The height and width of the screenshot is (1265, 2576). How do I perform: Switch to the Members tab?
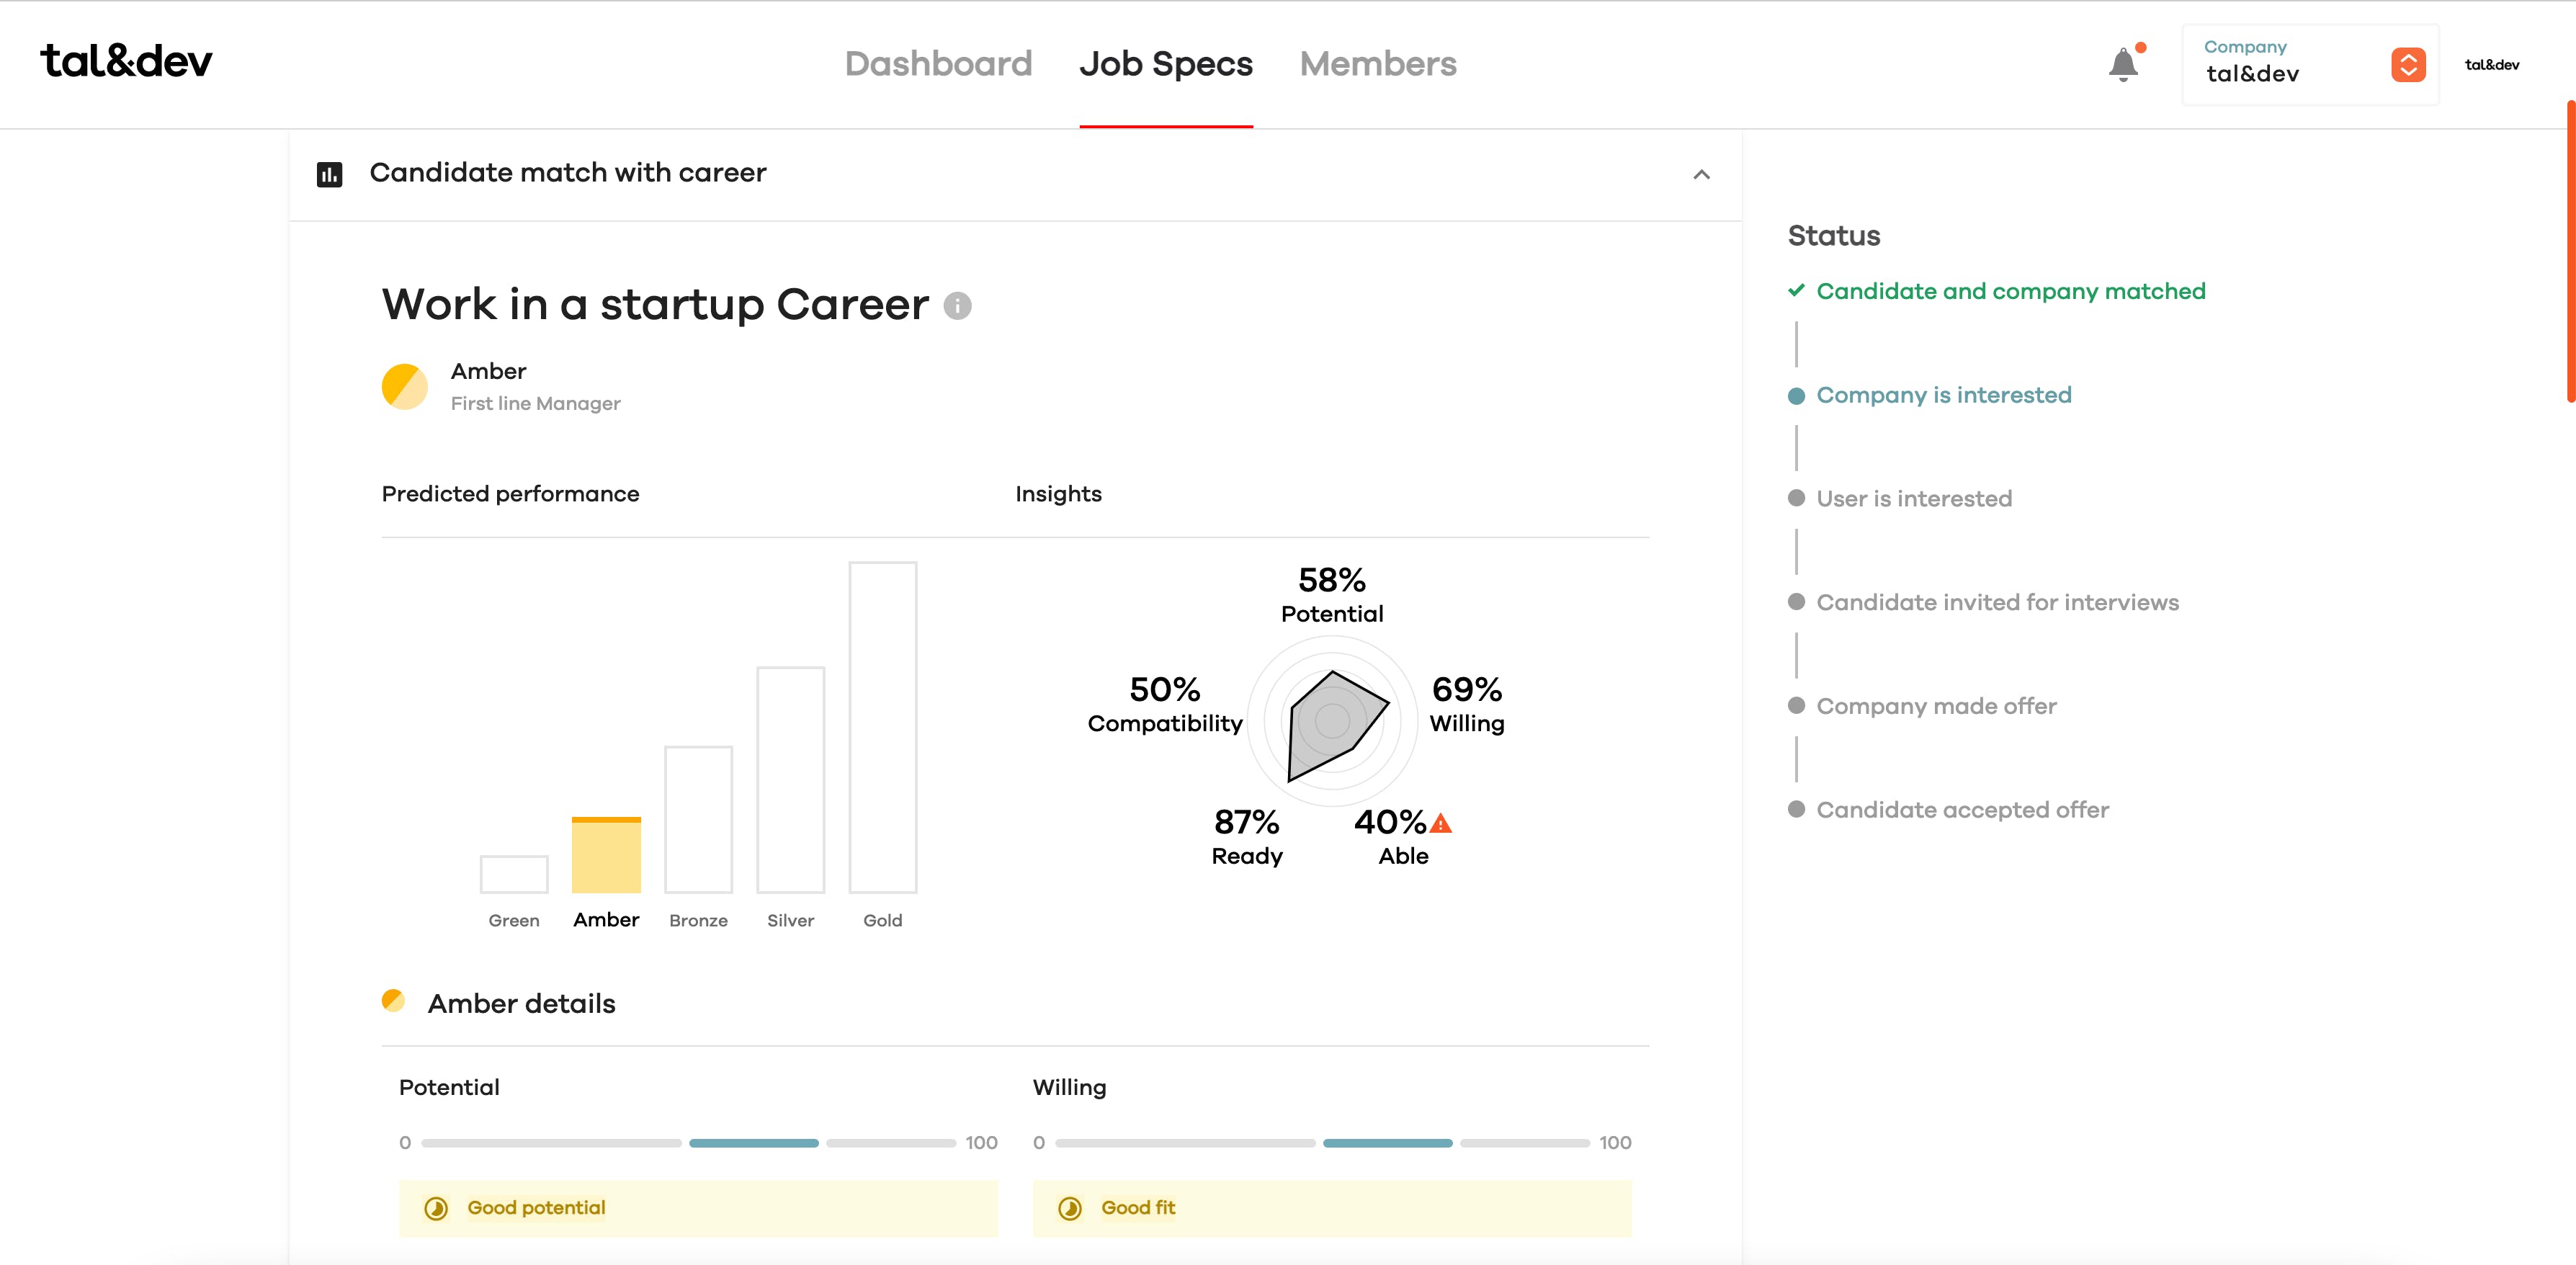[x=1377, y=64]
